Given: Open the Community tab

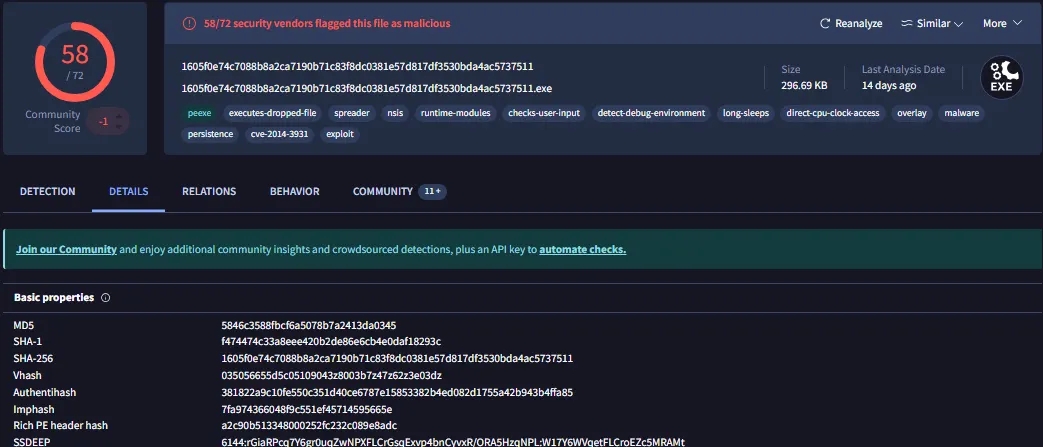Looking at the screenshot, I should tap(383, 191).
